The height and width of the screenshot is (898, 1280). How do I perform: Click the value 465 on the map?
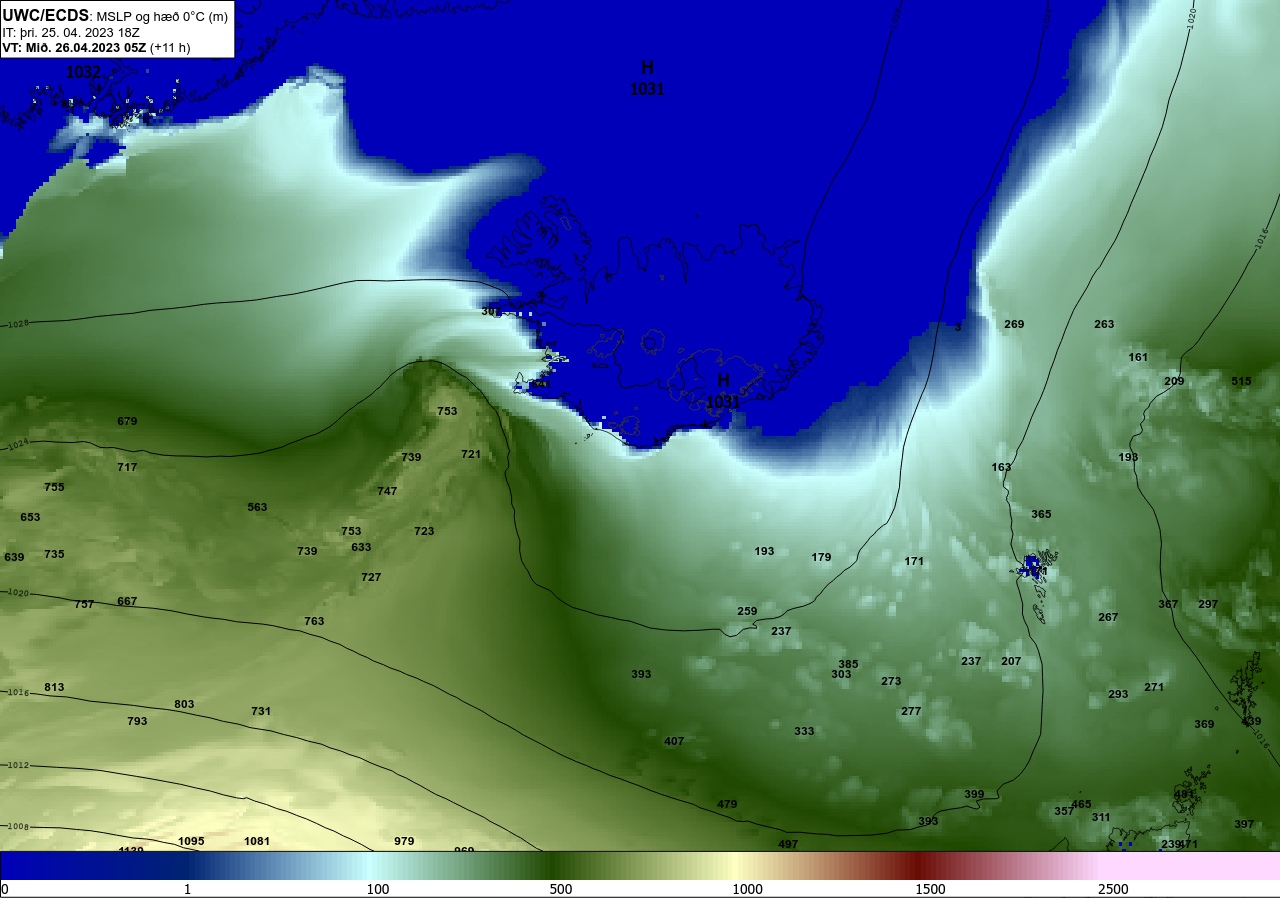tap(1081, 804)
